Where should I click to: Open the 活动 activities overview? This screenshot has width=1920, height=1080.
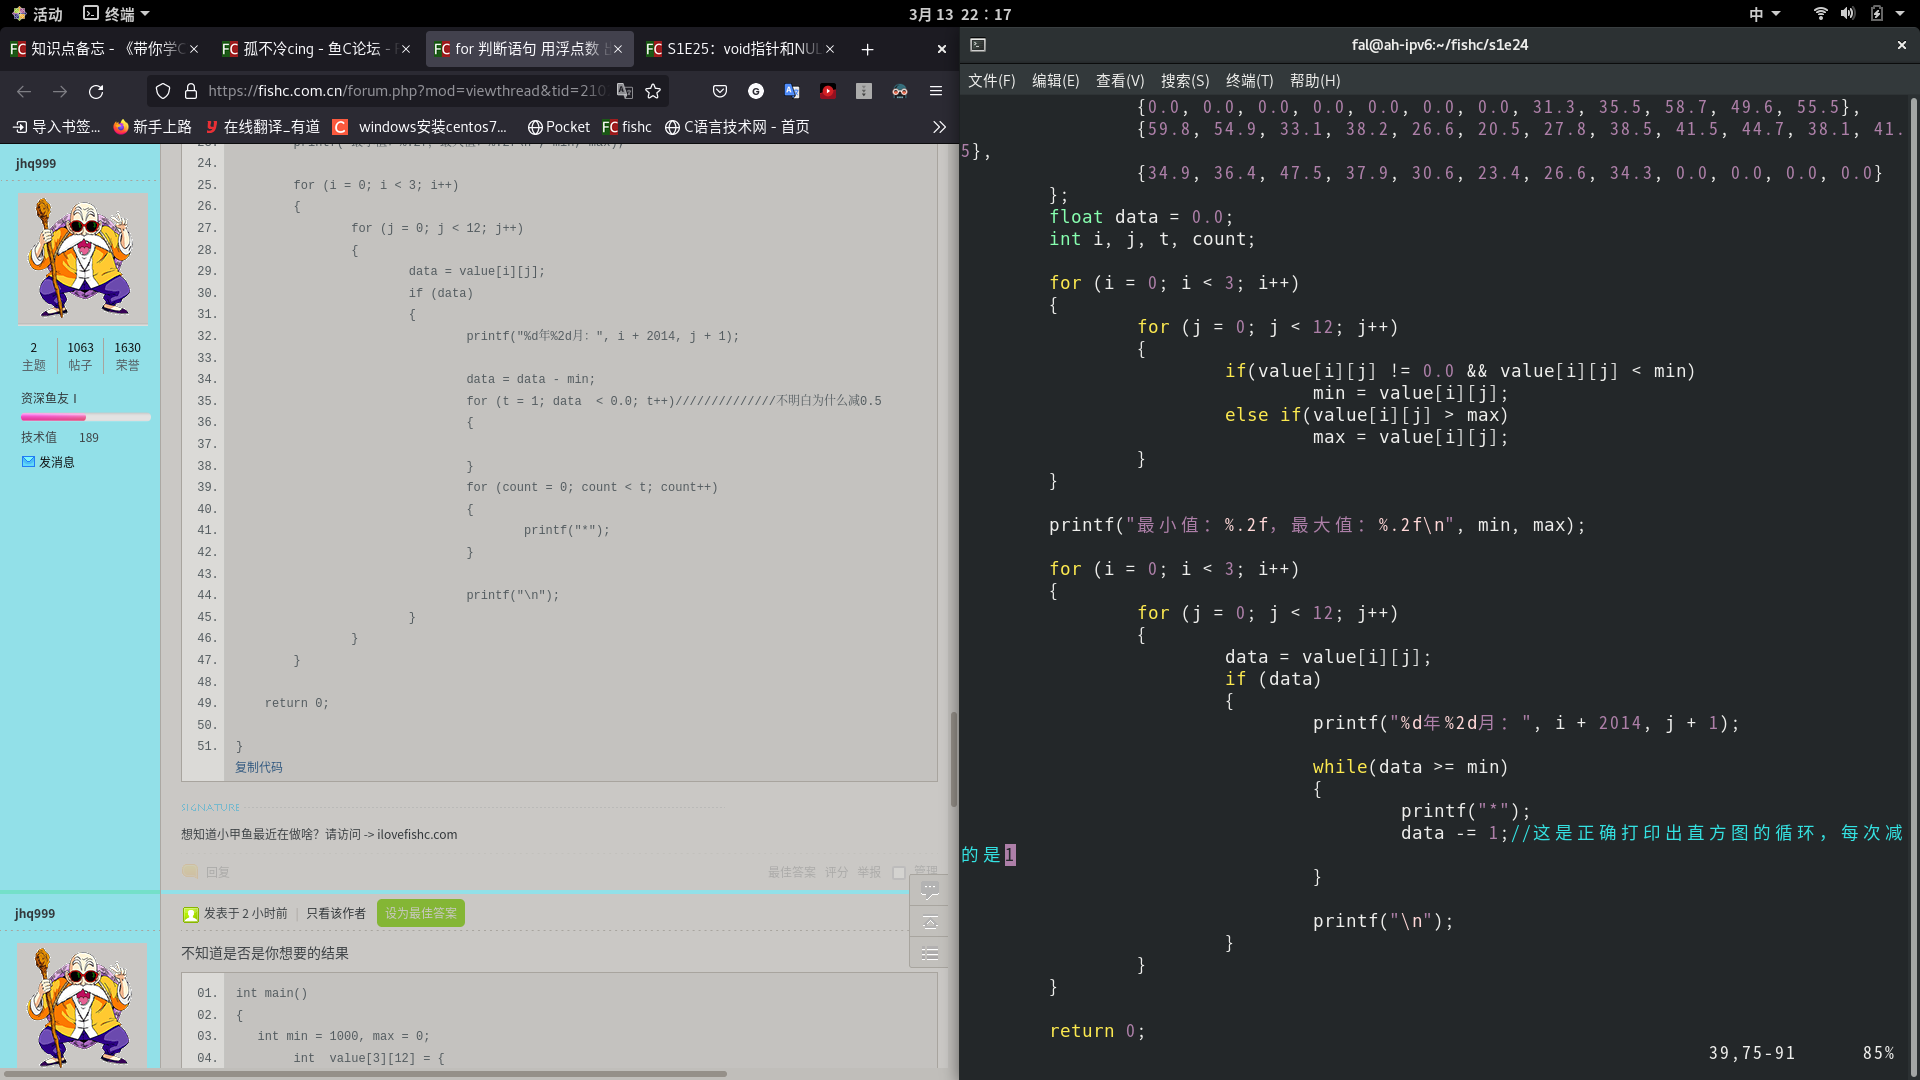[38, 14]
